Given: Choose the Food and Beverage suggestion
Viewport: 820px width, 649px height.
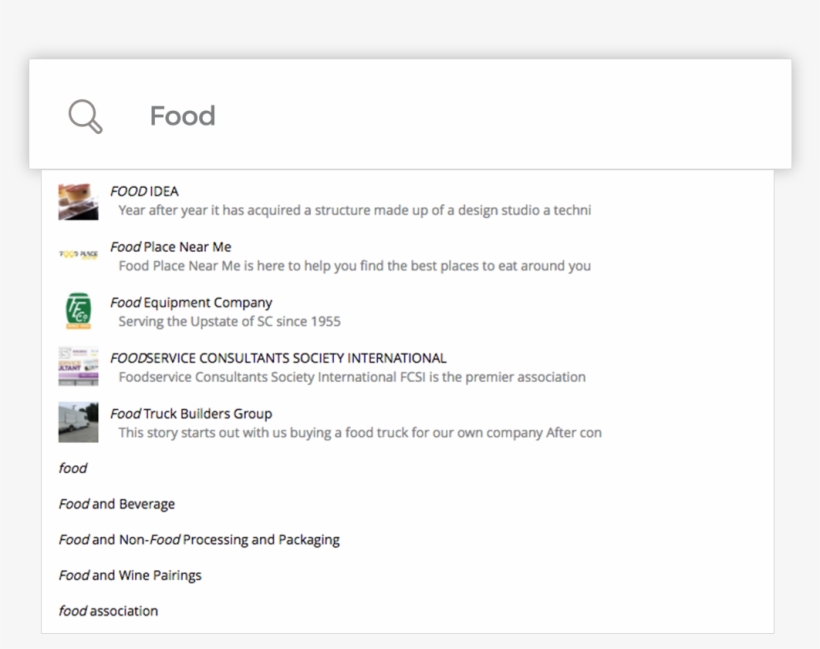Looking at the screenshot, I should (x=117, y=504).
